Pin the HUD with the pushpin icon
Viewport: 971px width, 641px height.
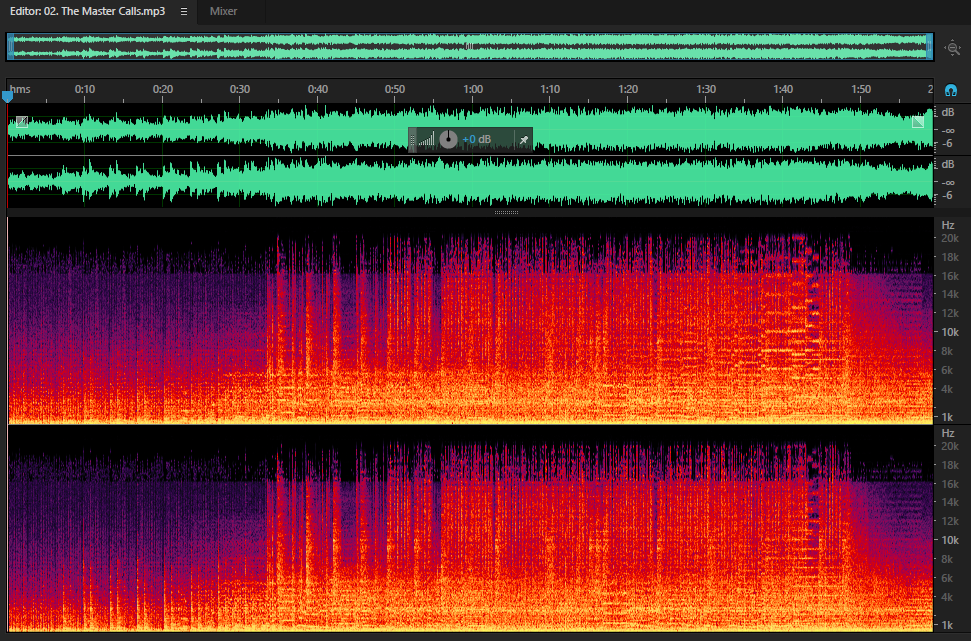[x=524, y=139]
